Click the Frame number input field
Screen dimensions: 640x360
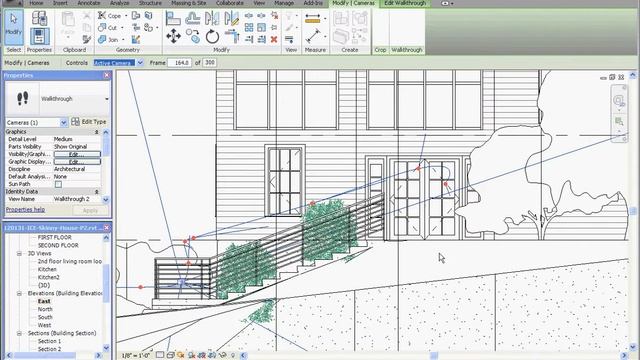180,63
